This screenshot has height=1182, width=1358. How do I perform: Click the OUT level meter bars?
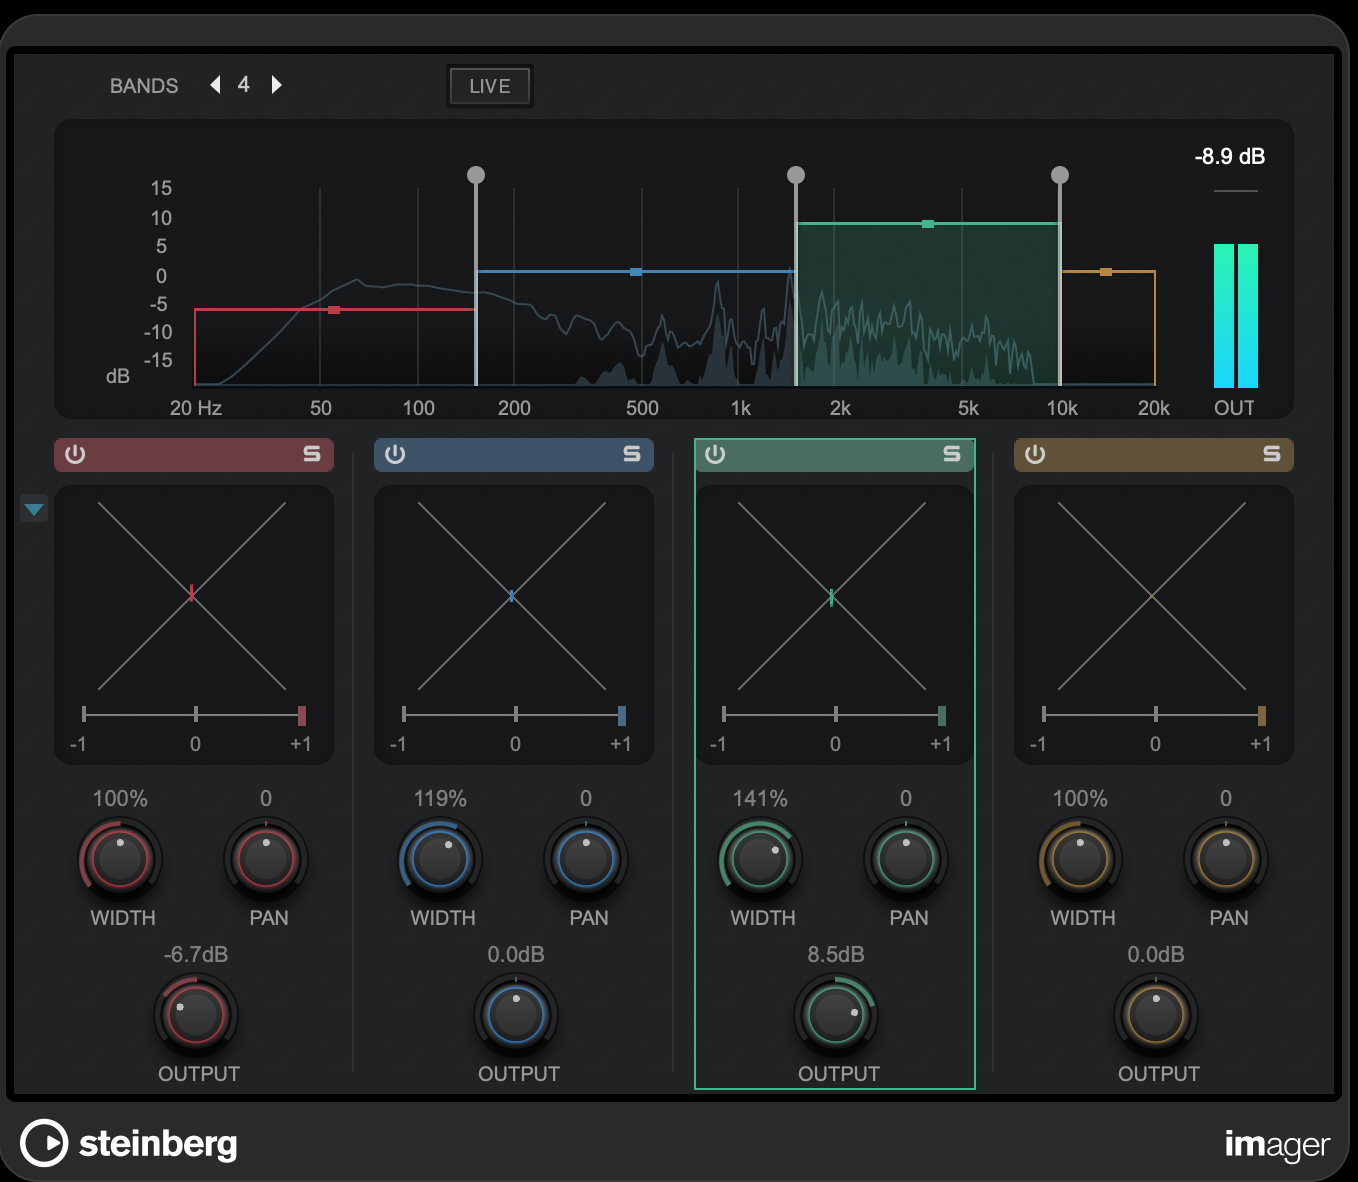(1236, 316)
